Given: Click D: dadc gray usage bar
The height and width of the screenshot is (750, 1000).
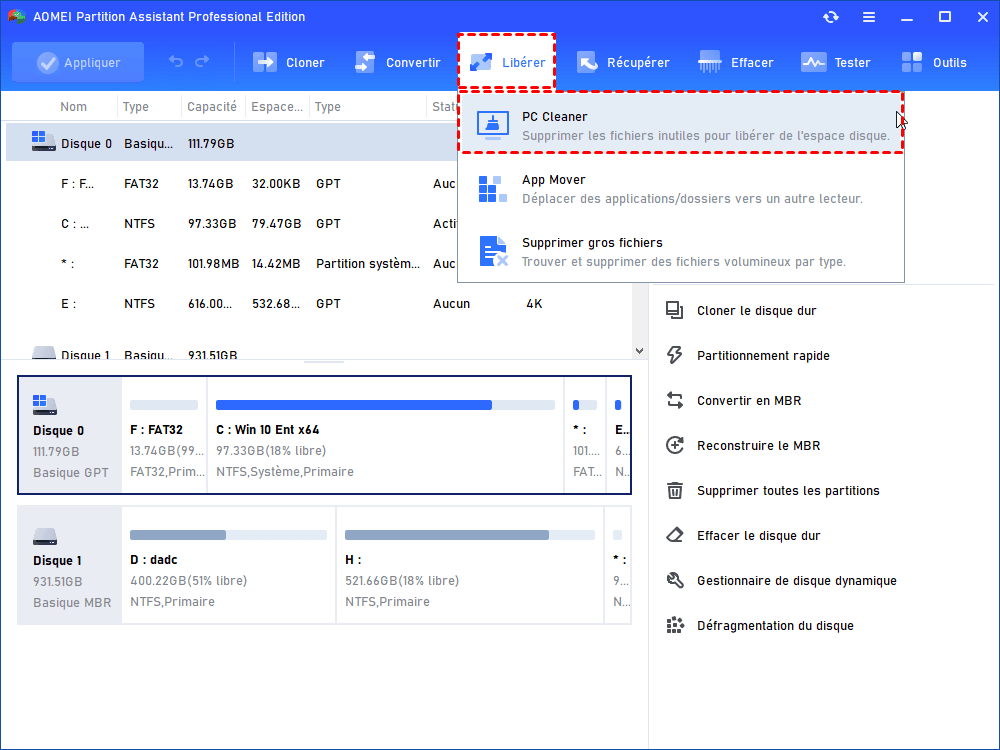Looking at the screenshot, I should 228,535.
